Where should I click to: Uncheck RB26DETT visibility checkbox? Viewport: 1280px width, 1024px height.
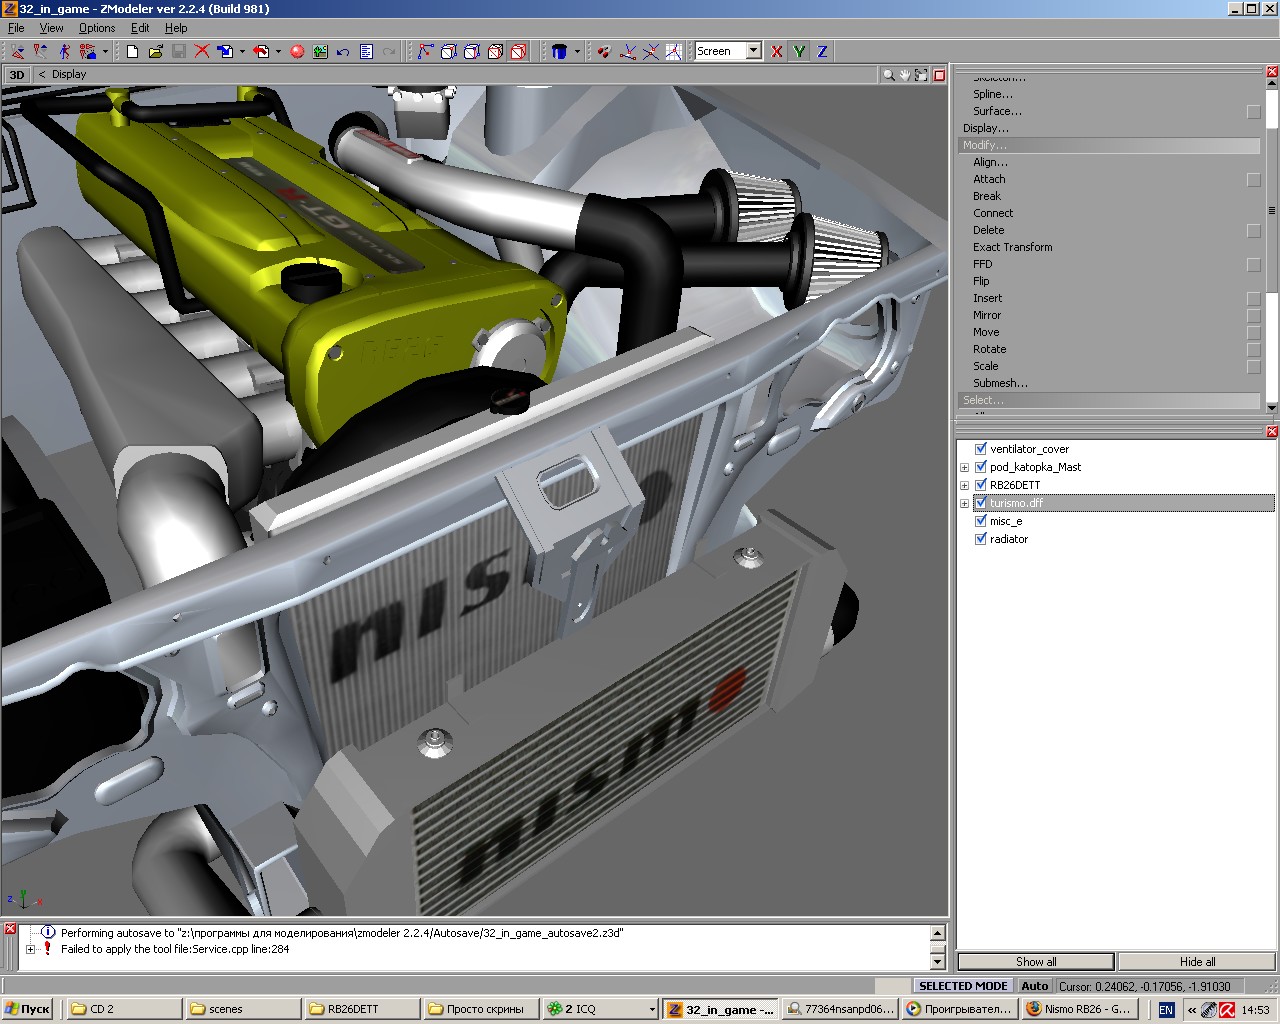tap(981, 485)
